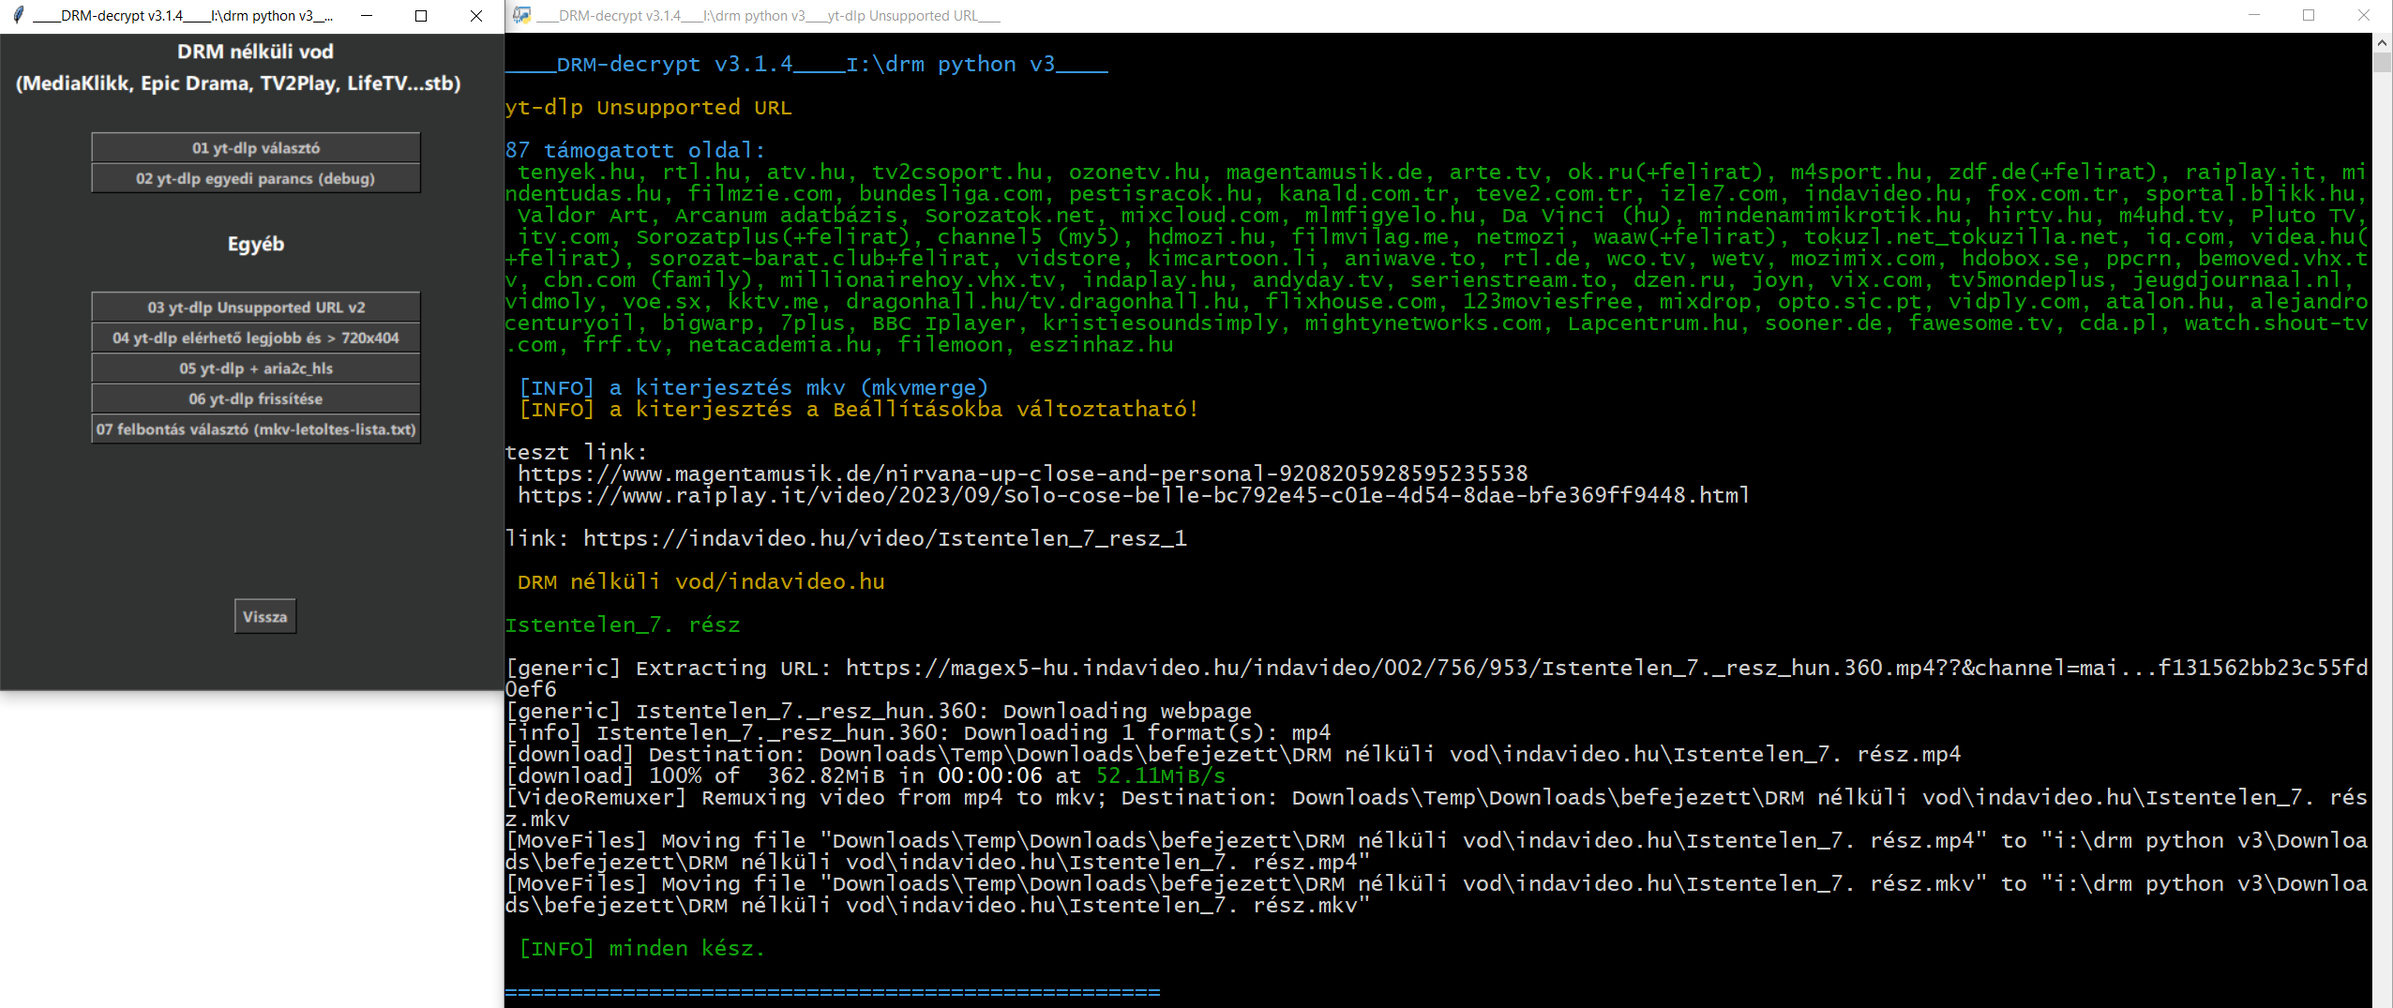Click the console window's title bar icon
This screenshot has height=1008, width=2393.
[x=522, y=15]
